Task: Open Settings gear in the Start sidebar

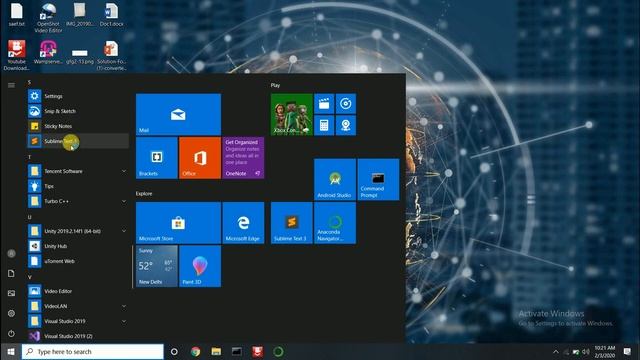Action: 11,313
